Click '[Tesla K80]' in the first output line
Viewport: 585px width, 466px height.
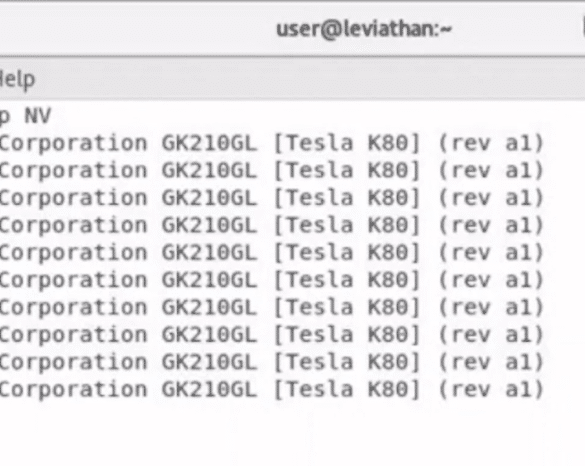point(348,143)
